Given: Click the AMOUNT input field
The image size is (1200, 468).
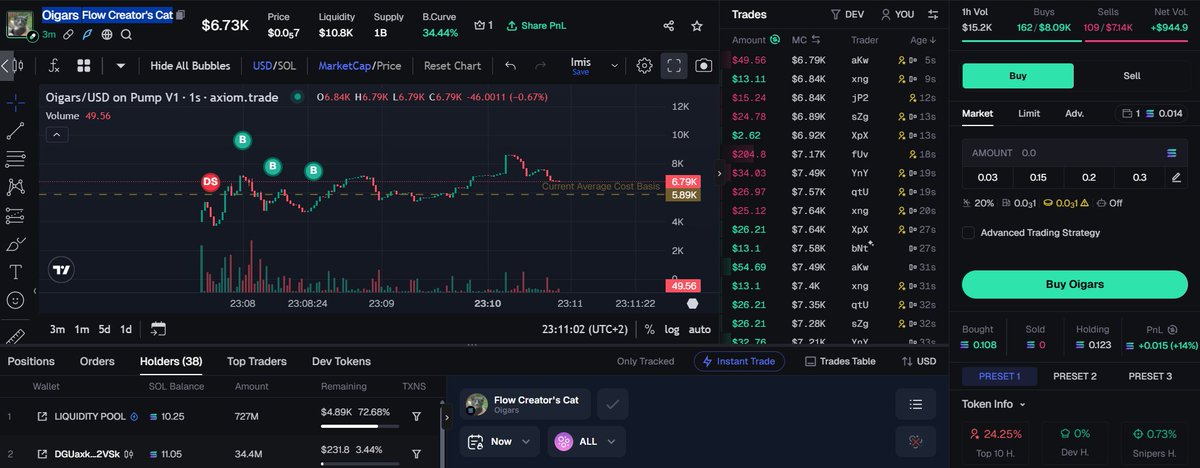Looking at the screenshot, I should tap(1075, 153).
